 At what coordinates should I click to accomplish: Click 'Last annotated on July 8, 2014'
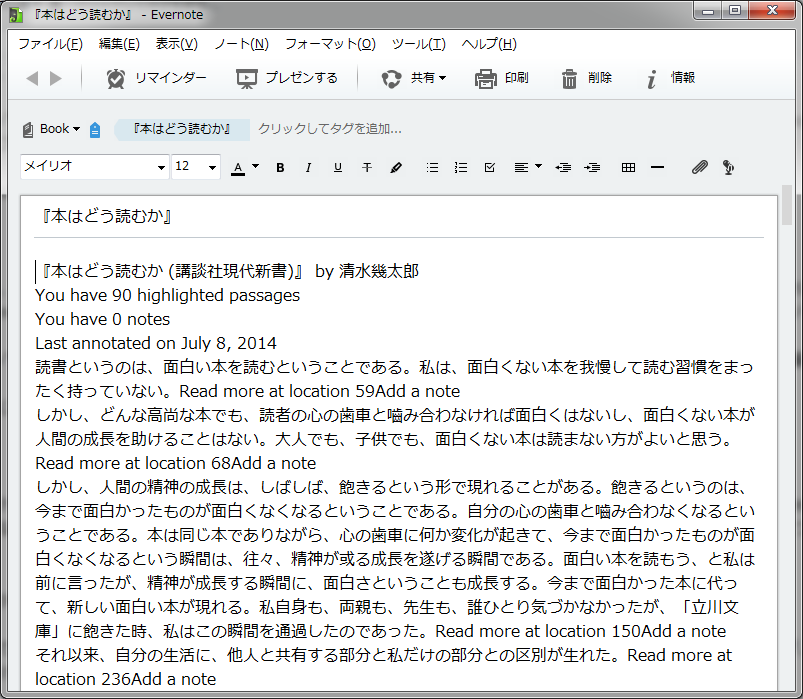pos(156,344)
